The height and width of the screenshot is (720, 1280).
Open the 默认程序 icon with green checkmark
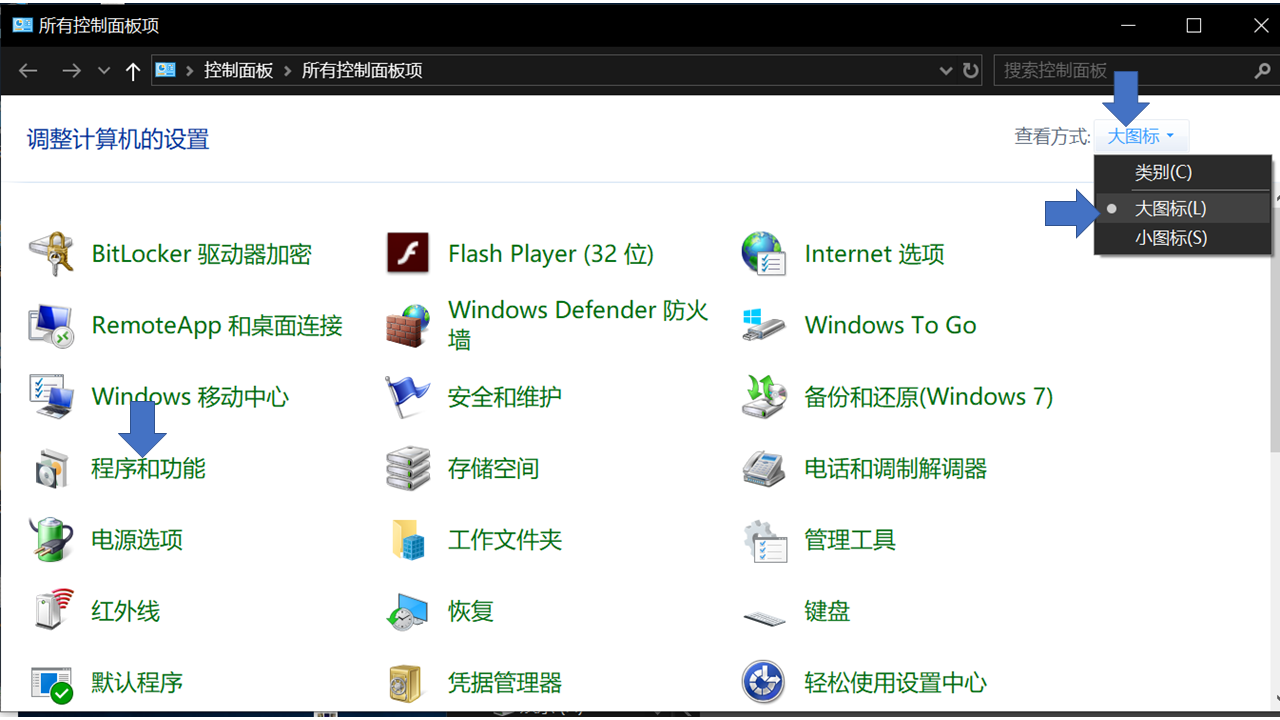(50, 683)
